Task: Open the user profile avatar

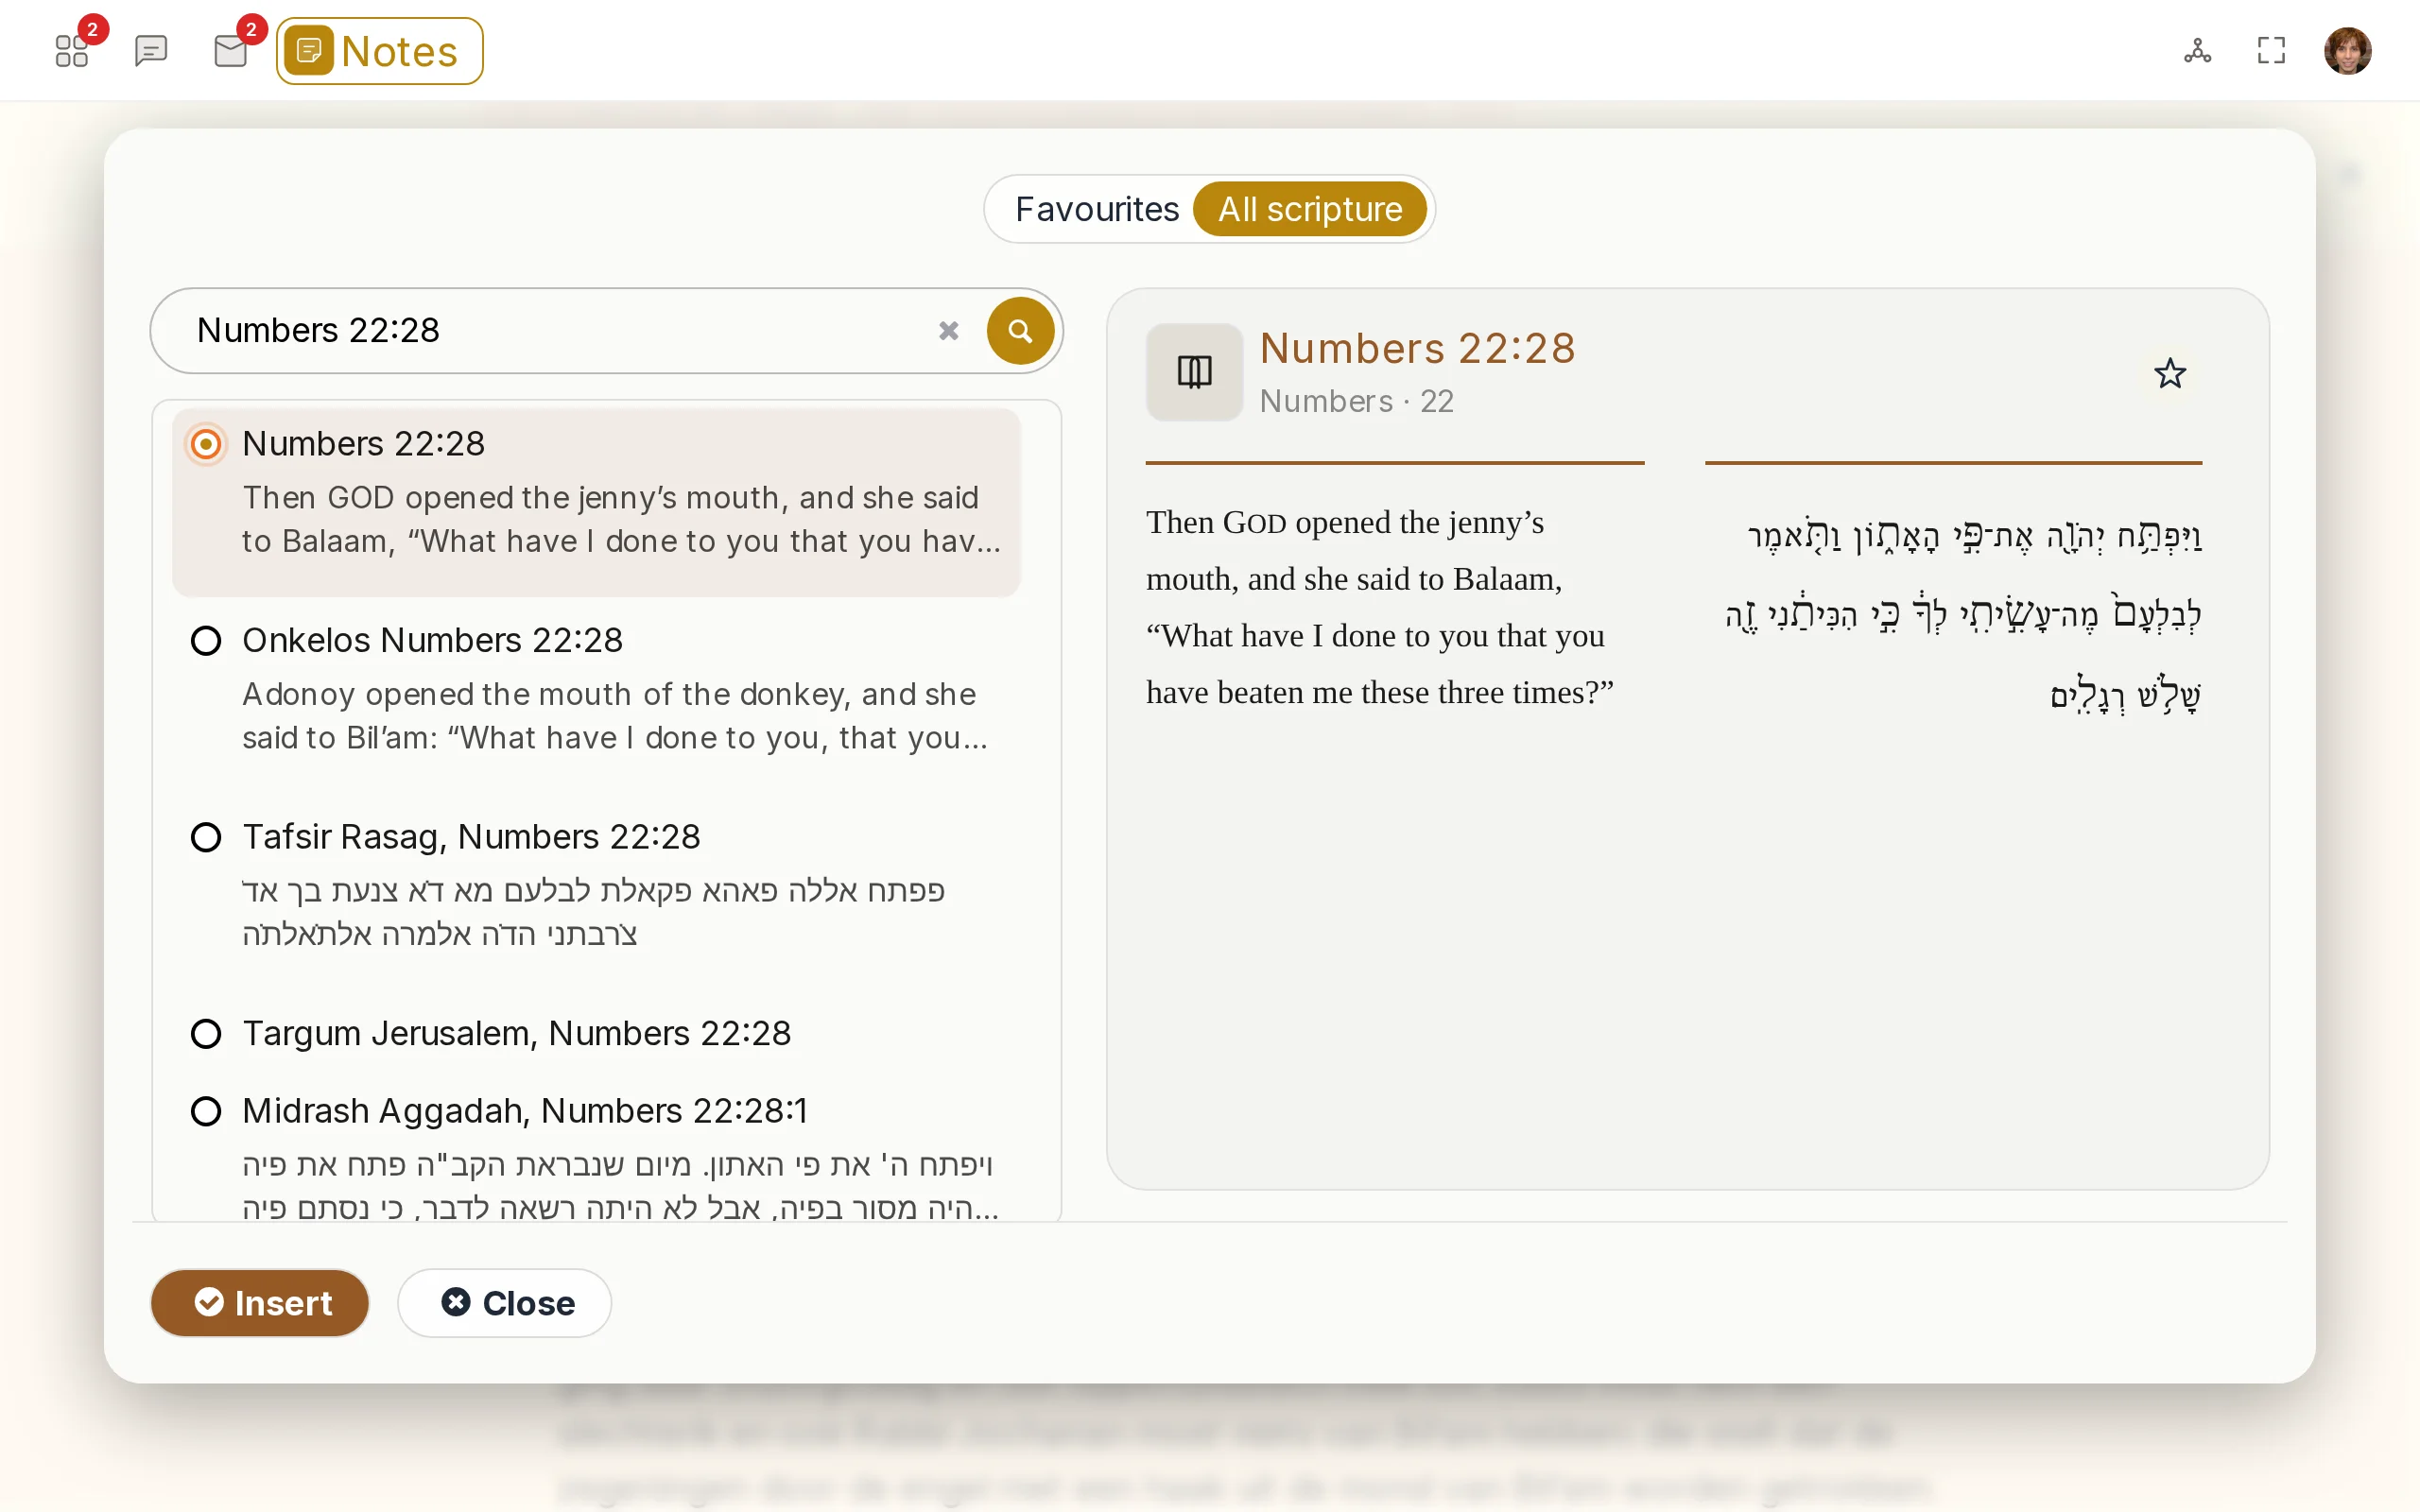Action: click(x=2348, y=51)
